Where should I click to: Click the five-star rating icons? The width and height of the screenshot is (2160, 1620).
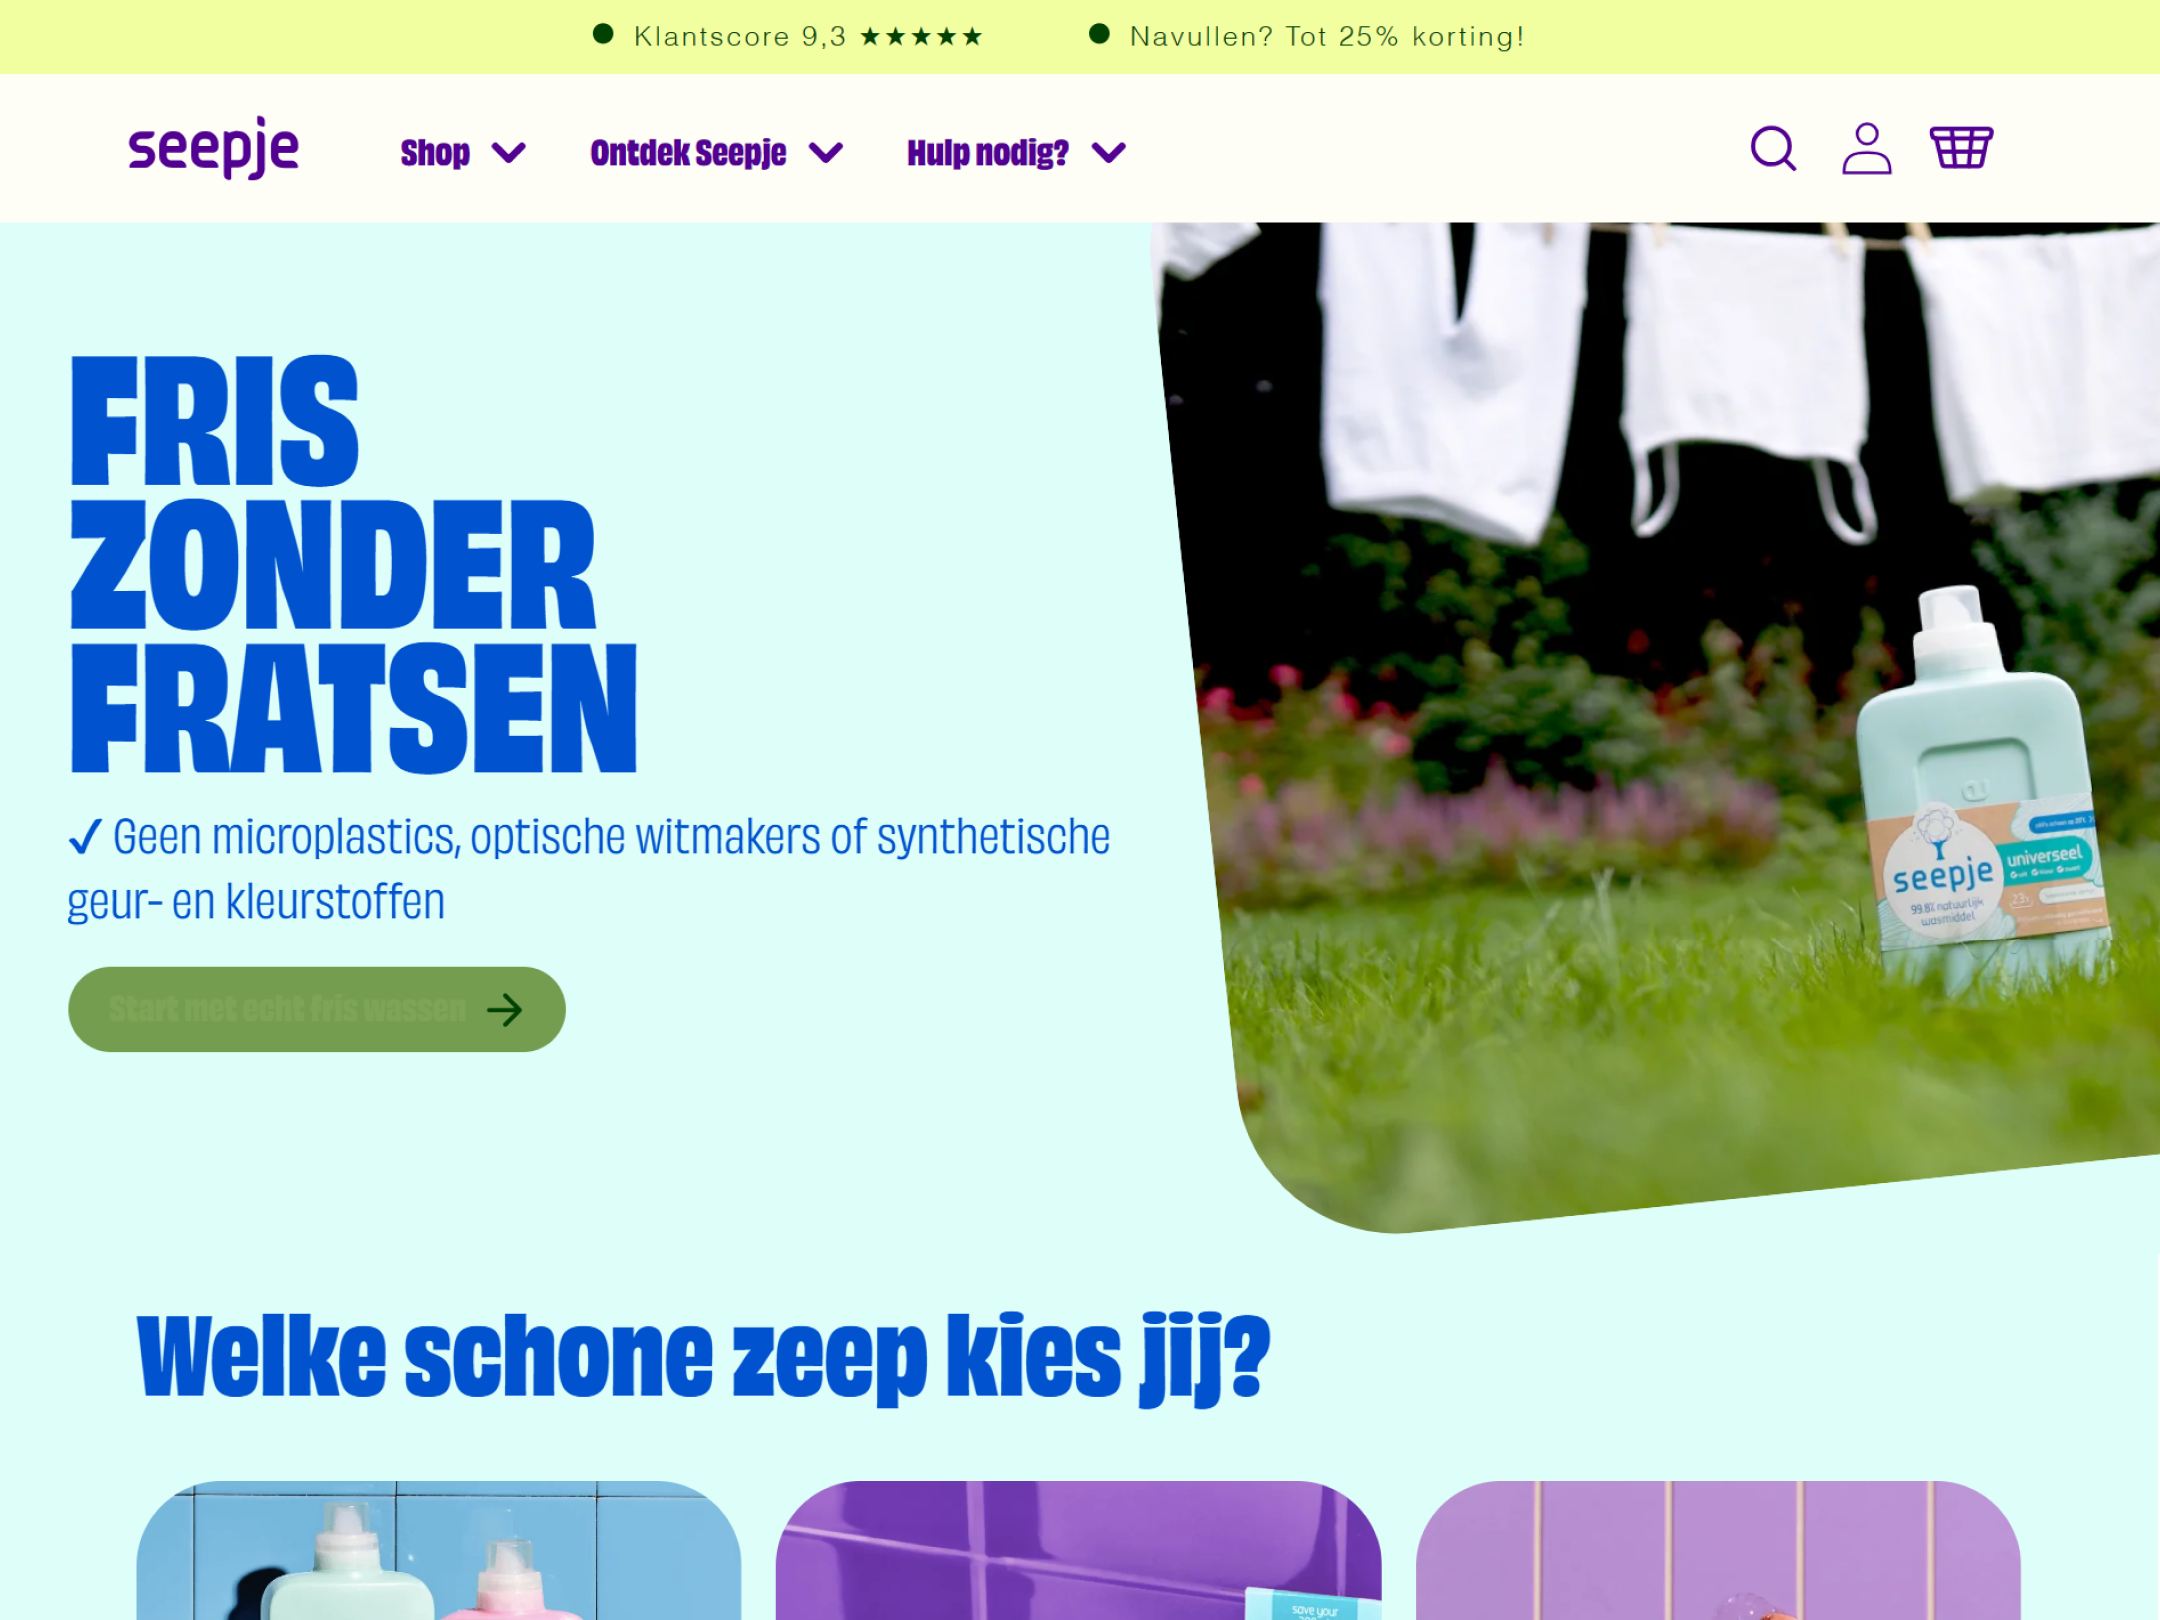(921, 37)
